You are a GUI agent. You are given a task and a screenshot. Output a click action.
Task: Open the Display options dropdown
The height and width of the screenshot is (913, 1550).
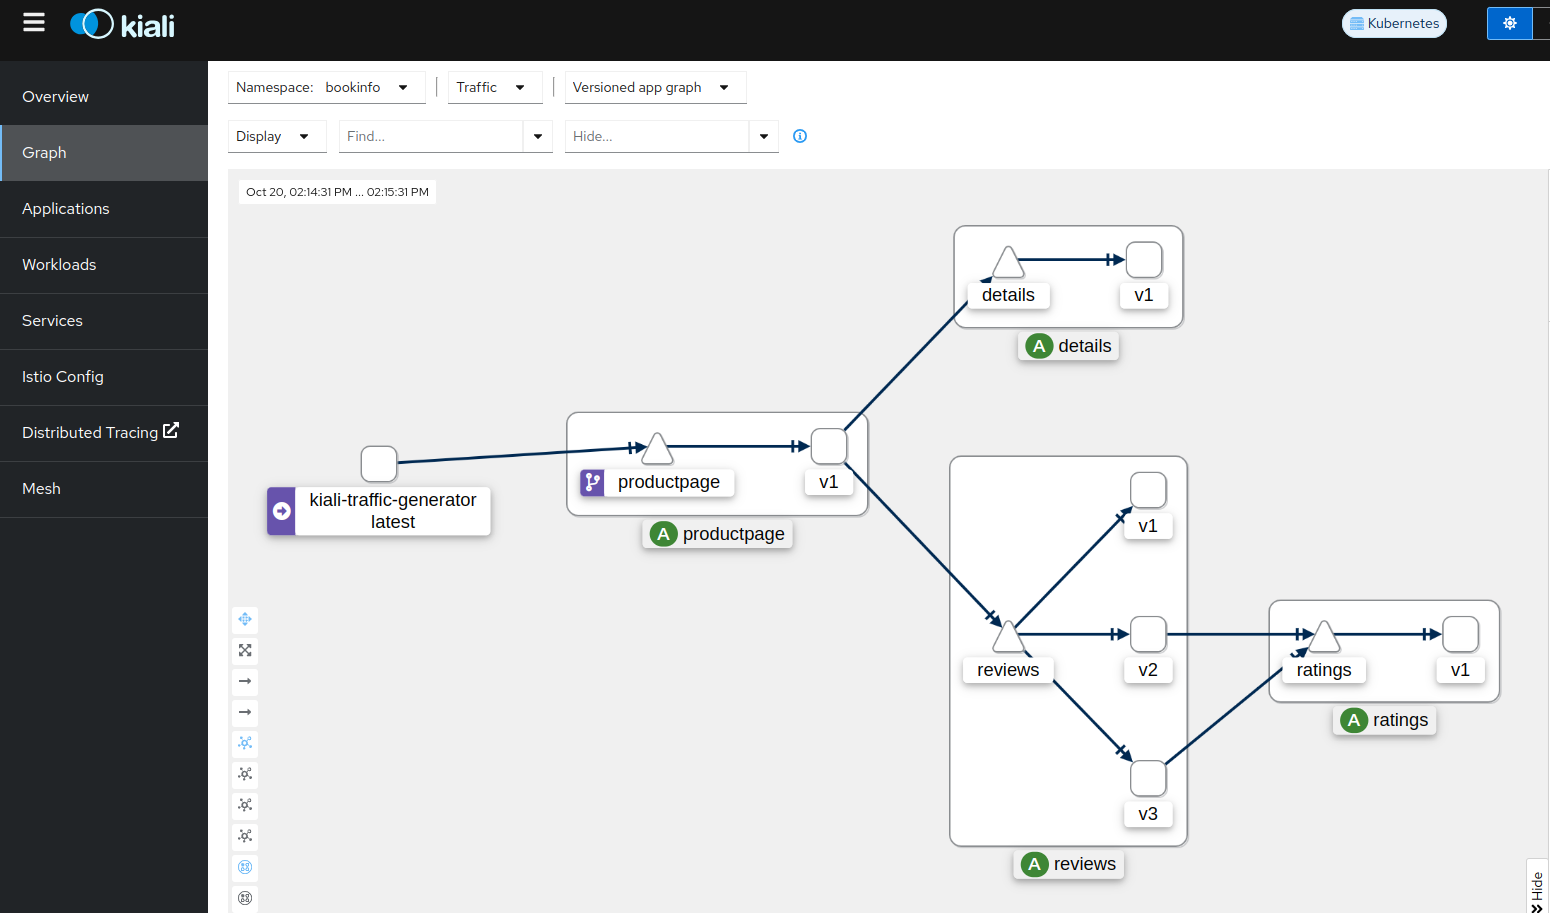(x=277, y=136)
